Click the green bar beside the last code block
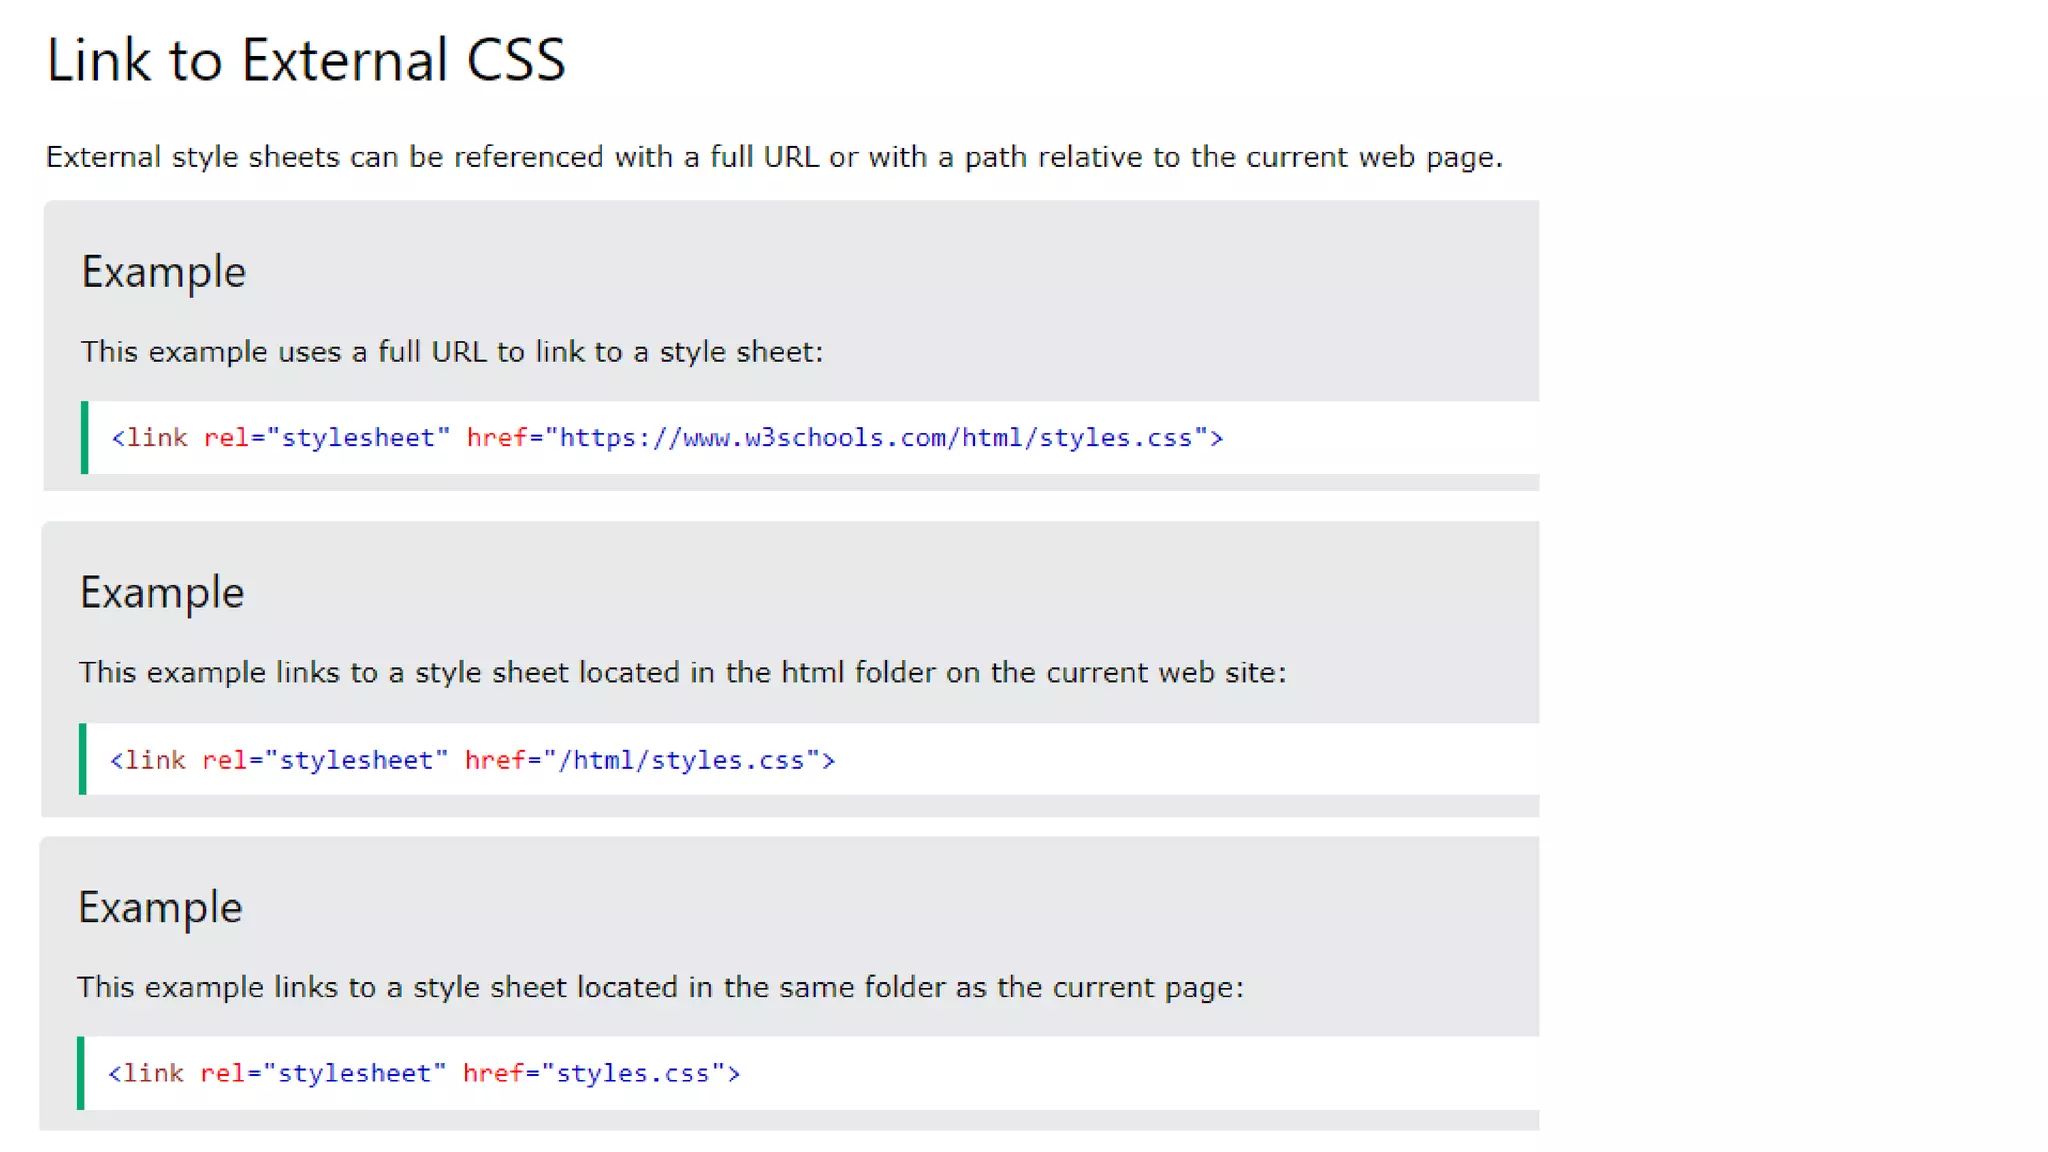The image size is (2048, 1152). point(80,1073)
